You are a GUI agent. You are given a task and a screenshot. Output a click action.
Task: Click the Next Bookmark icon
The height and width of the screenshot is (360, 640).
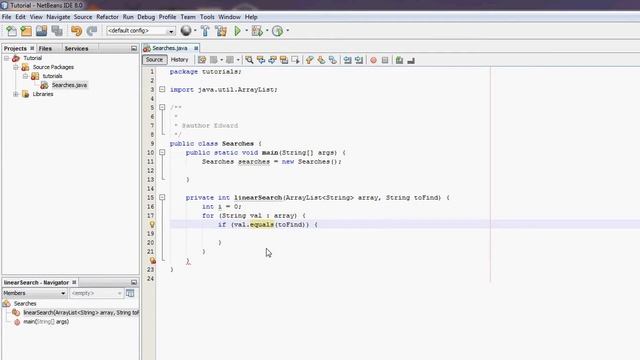321,60
